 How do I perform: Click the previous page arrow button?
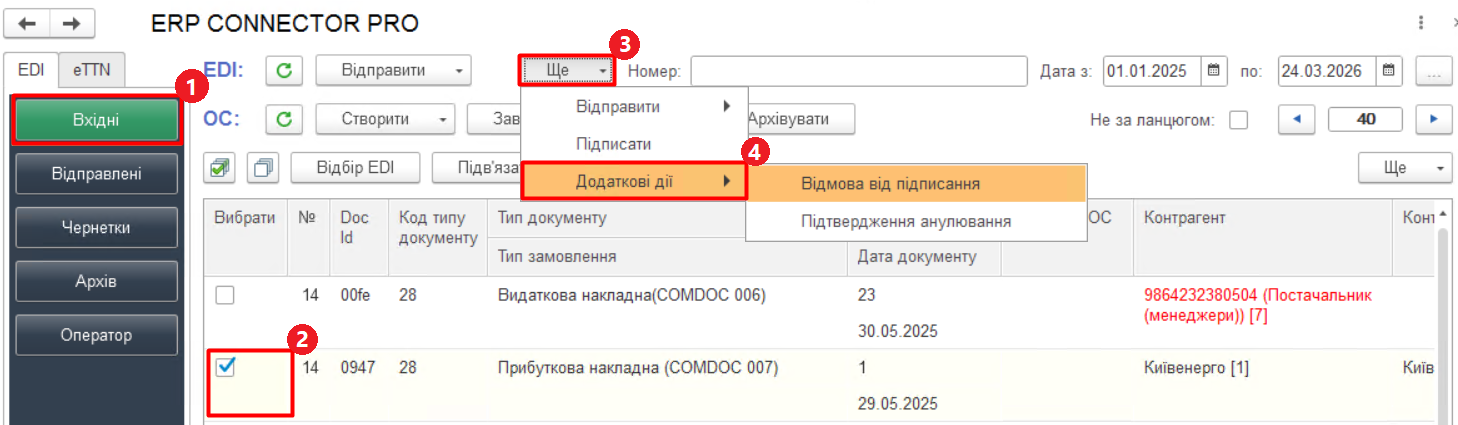[x=1297, y=120]
